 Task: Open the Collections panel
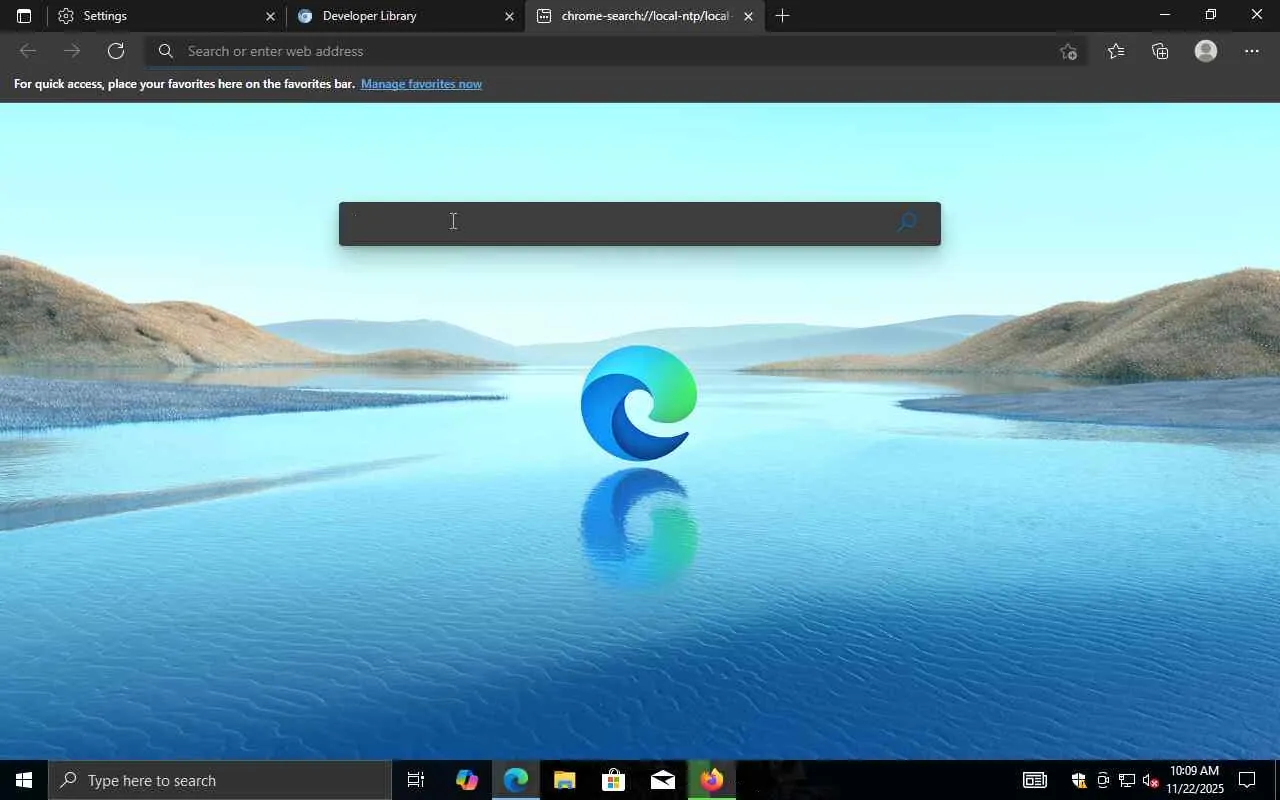pyautogui.click(x=1160, y=51)
